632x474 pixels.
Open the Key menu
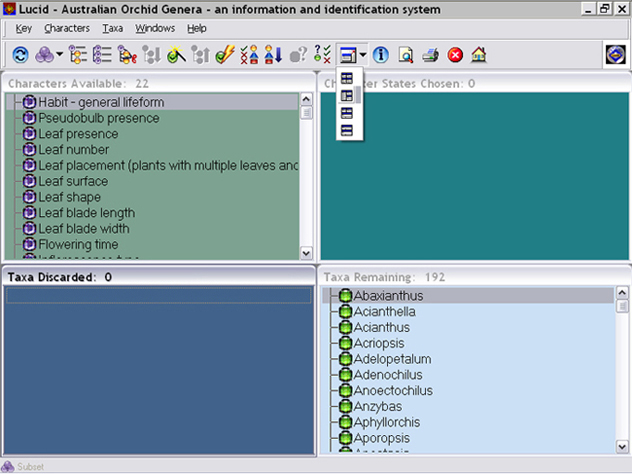point(23,28)
